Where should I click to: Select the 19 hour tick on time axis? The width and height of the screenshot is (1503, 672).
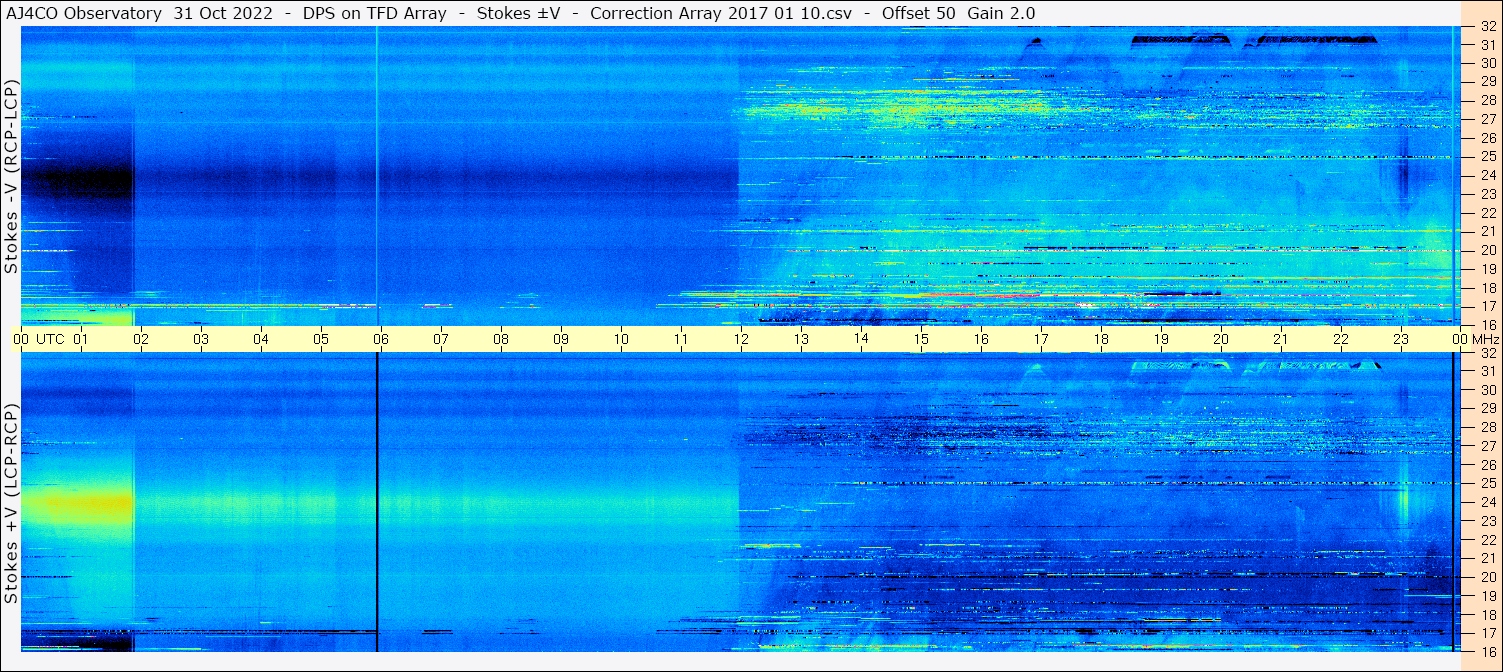[1161, 339]
